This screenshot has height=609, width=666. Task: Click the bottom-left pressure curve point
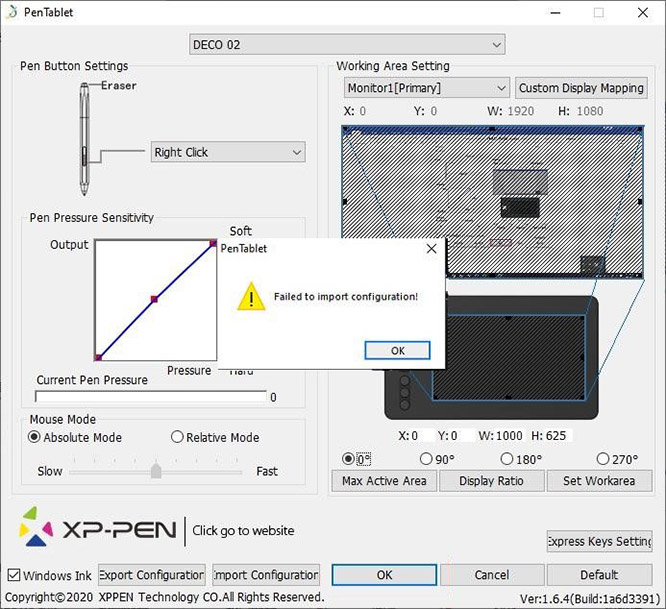(x=98, y=357)
